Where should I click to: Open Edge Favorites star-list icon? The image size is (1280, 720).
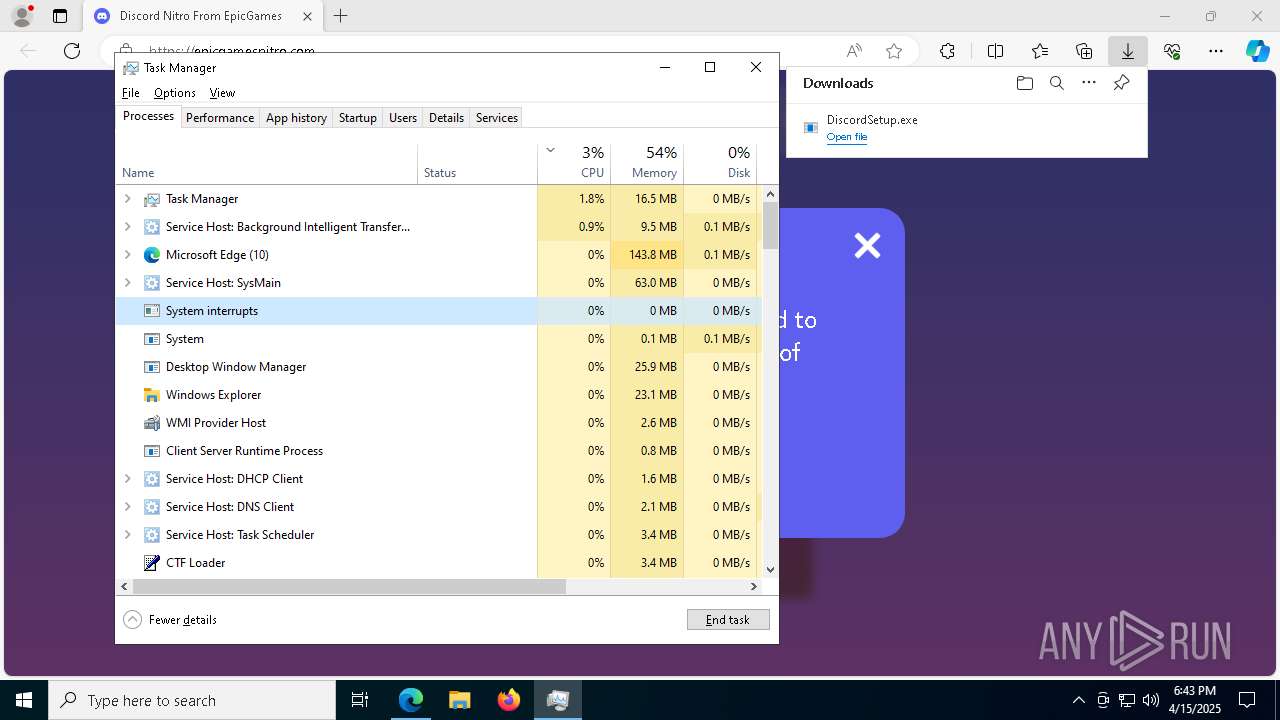pyautogui.click(x=1040, y=51)
